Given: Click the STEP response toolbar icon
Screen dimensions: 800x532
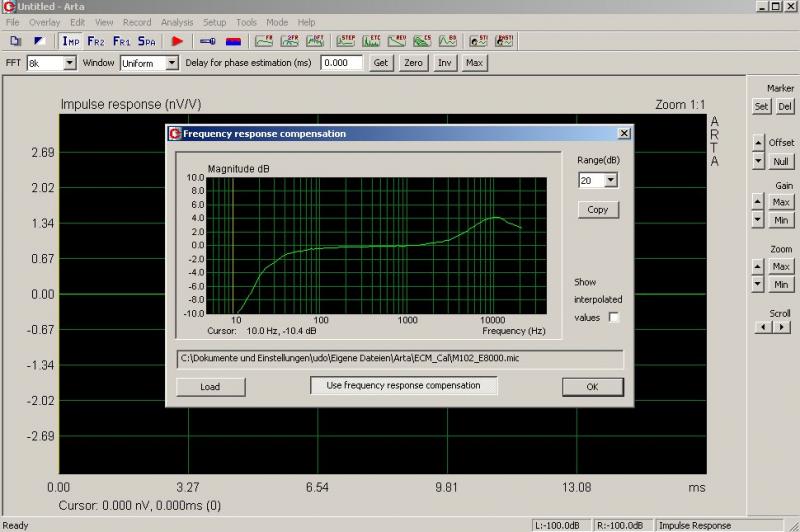Looking at the screenshot, I should (x=347, y=41).
